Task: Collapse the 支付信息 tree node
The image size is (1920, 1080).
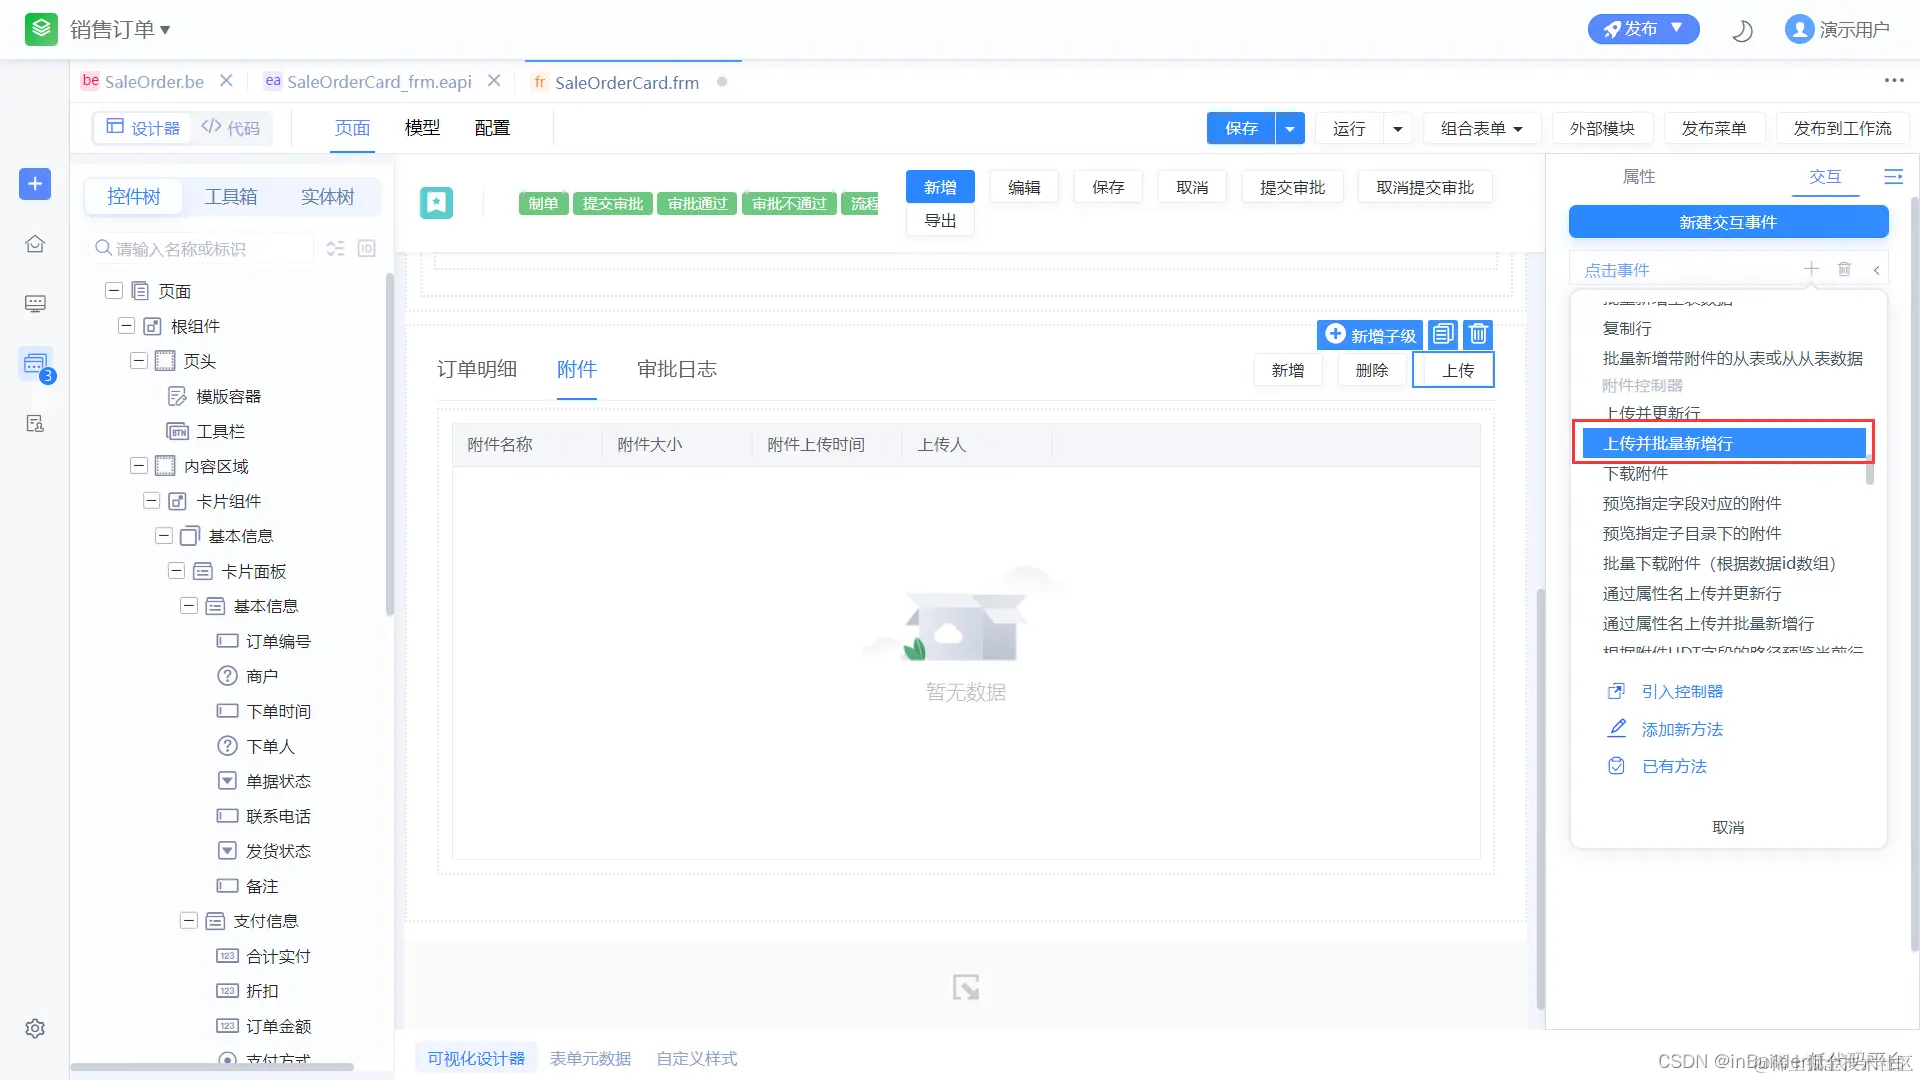Action: 188,921
